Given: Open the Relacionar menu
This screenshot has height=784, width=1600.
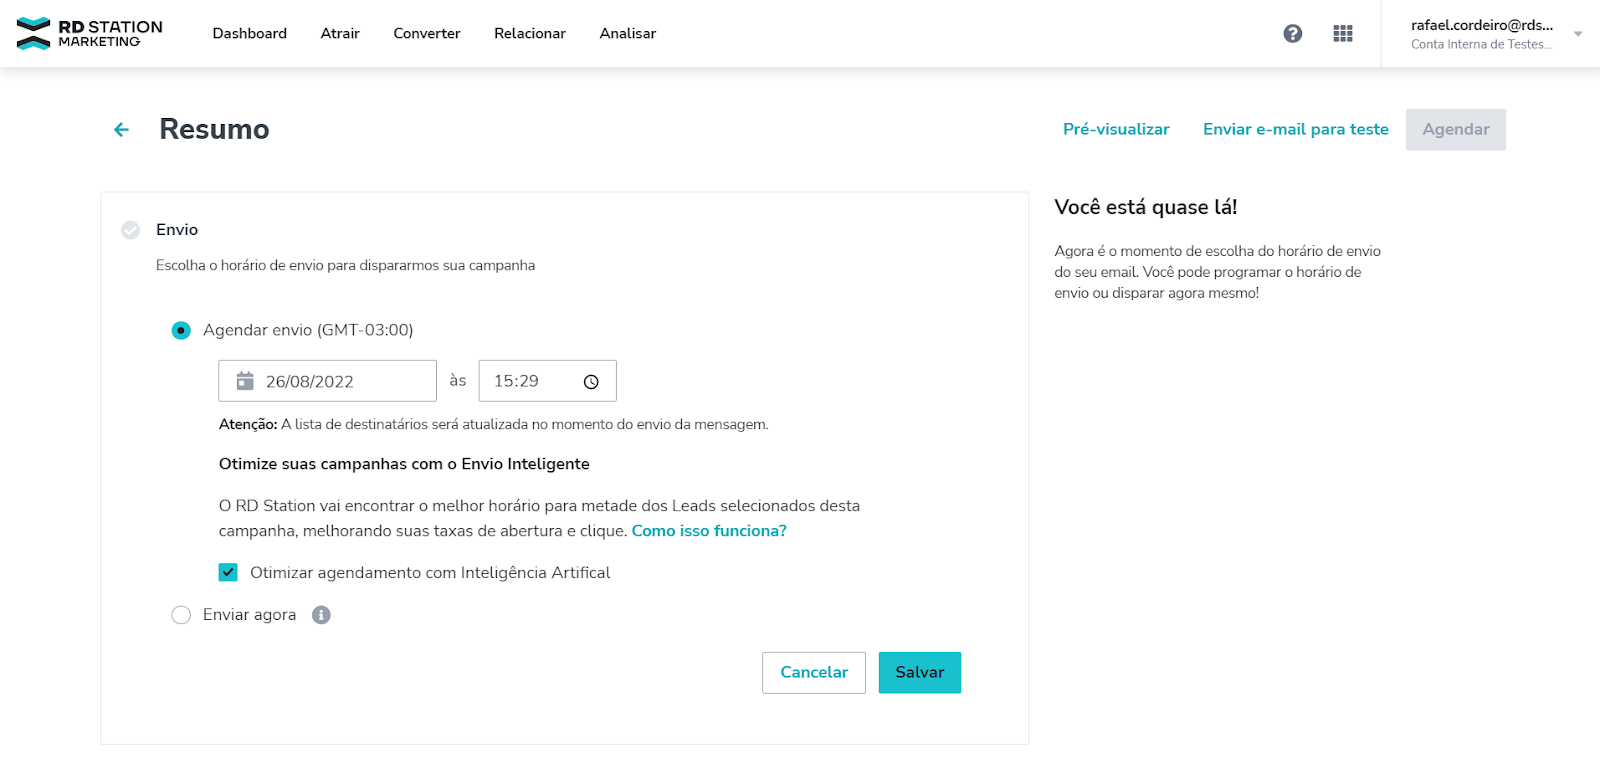Looking at the screenshot, I should pos(530,34).
